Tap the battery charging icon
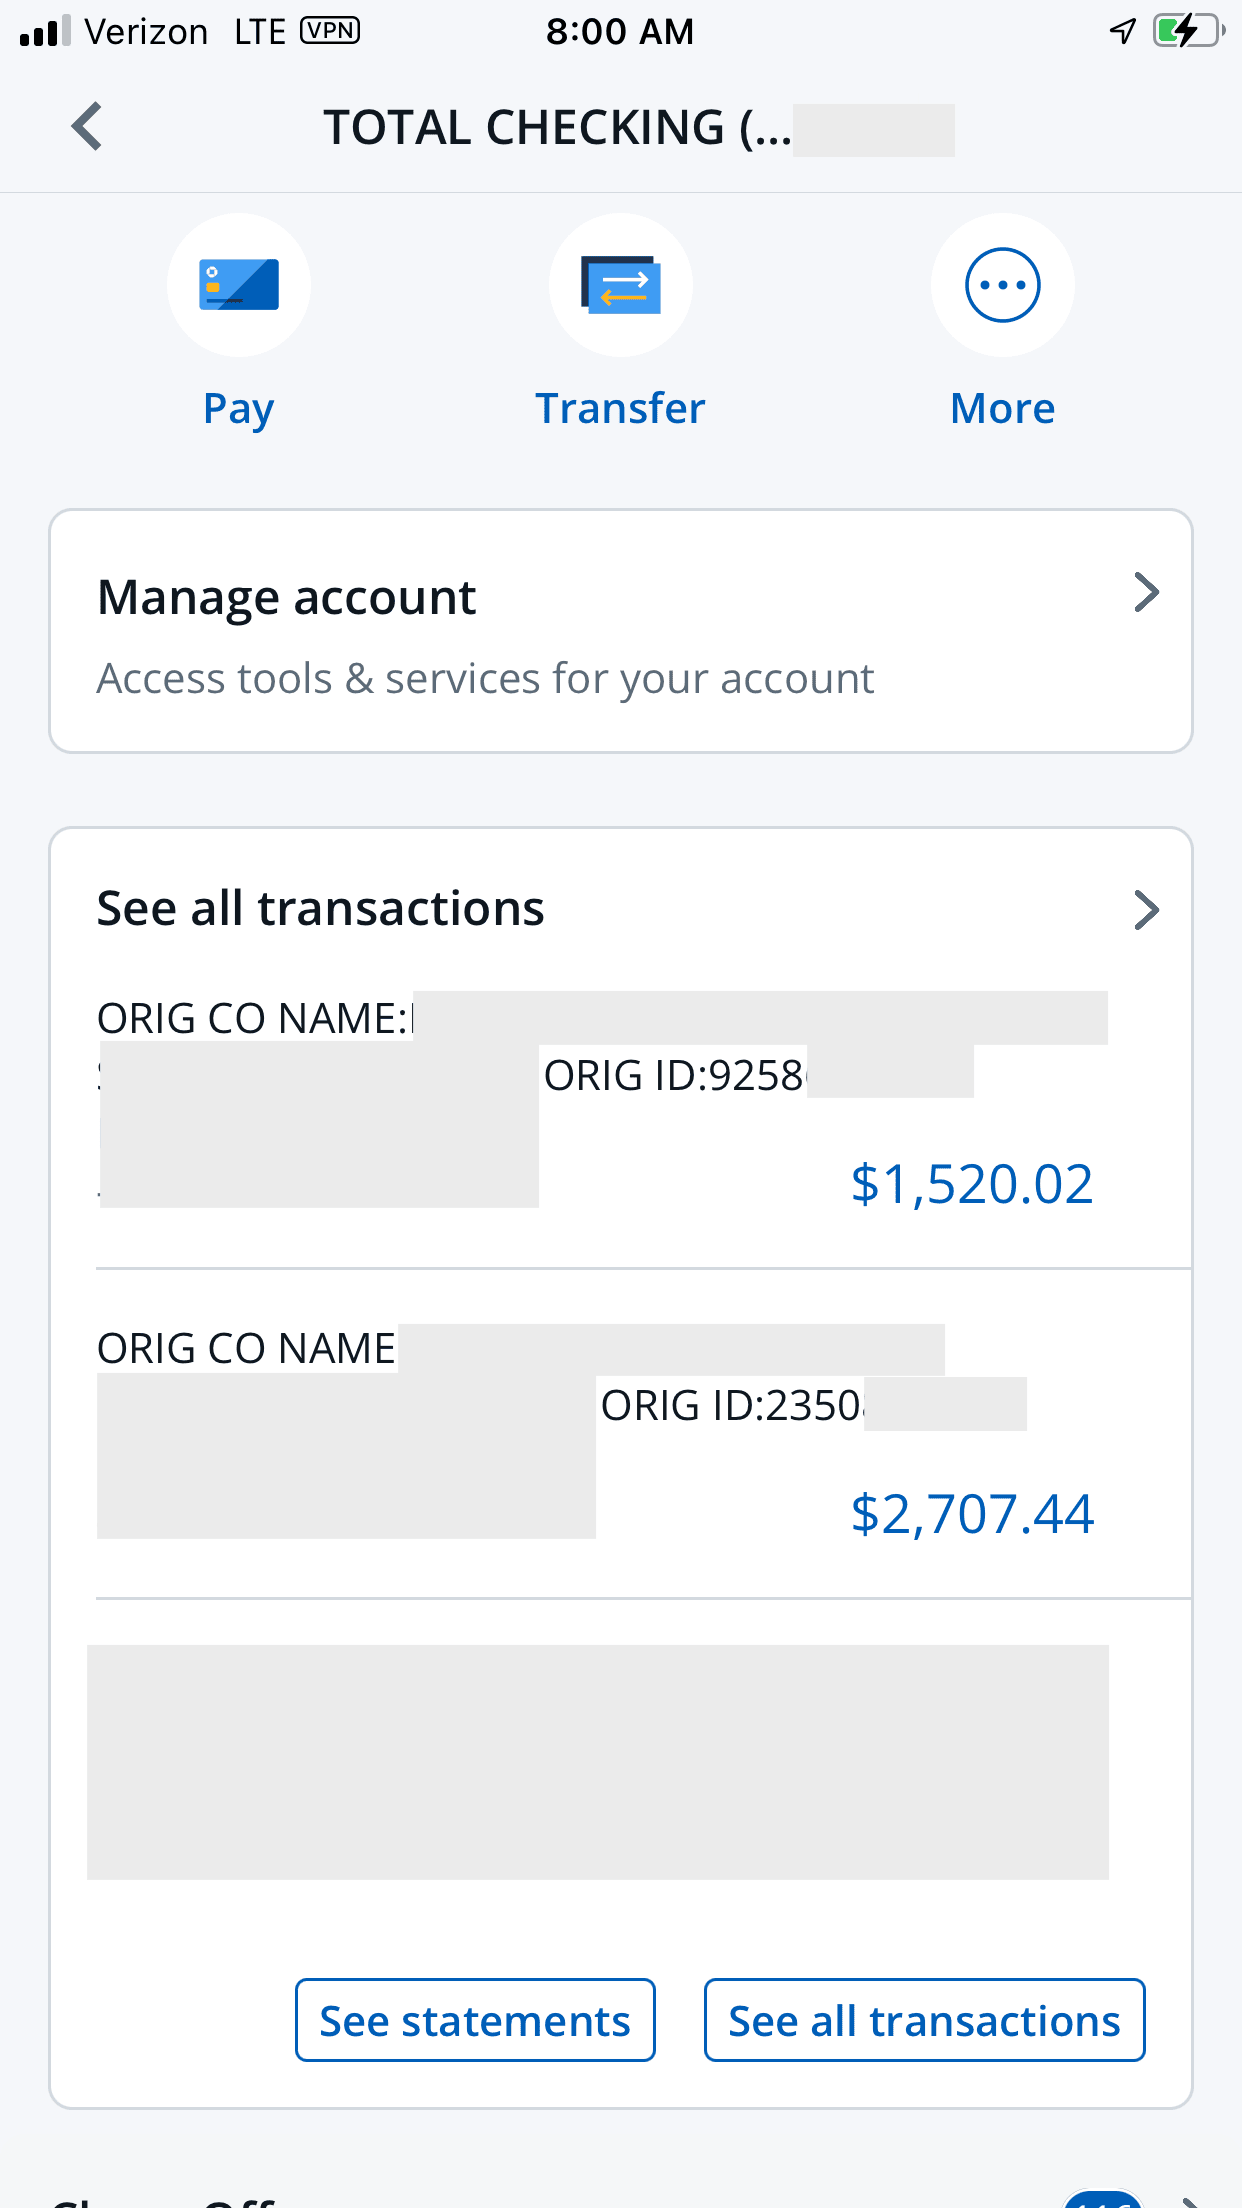Viewport: 1242px width, 2208px height. click(x=1187, y=31)
